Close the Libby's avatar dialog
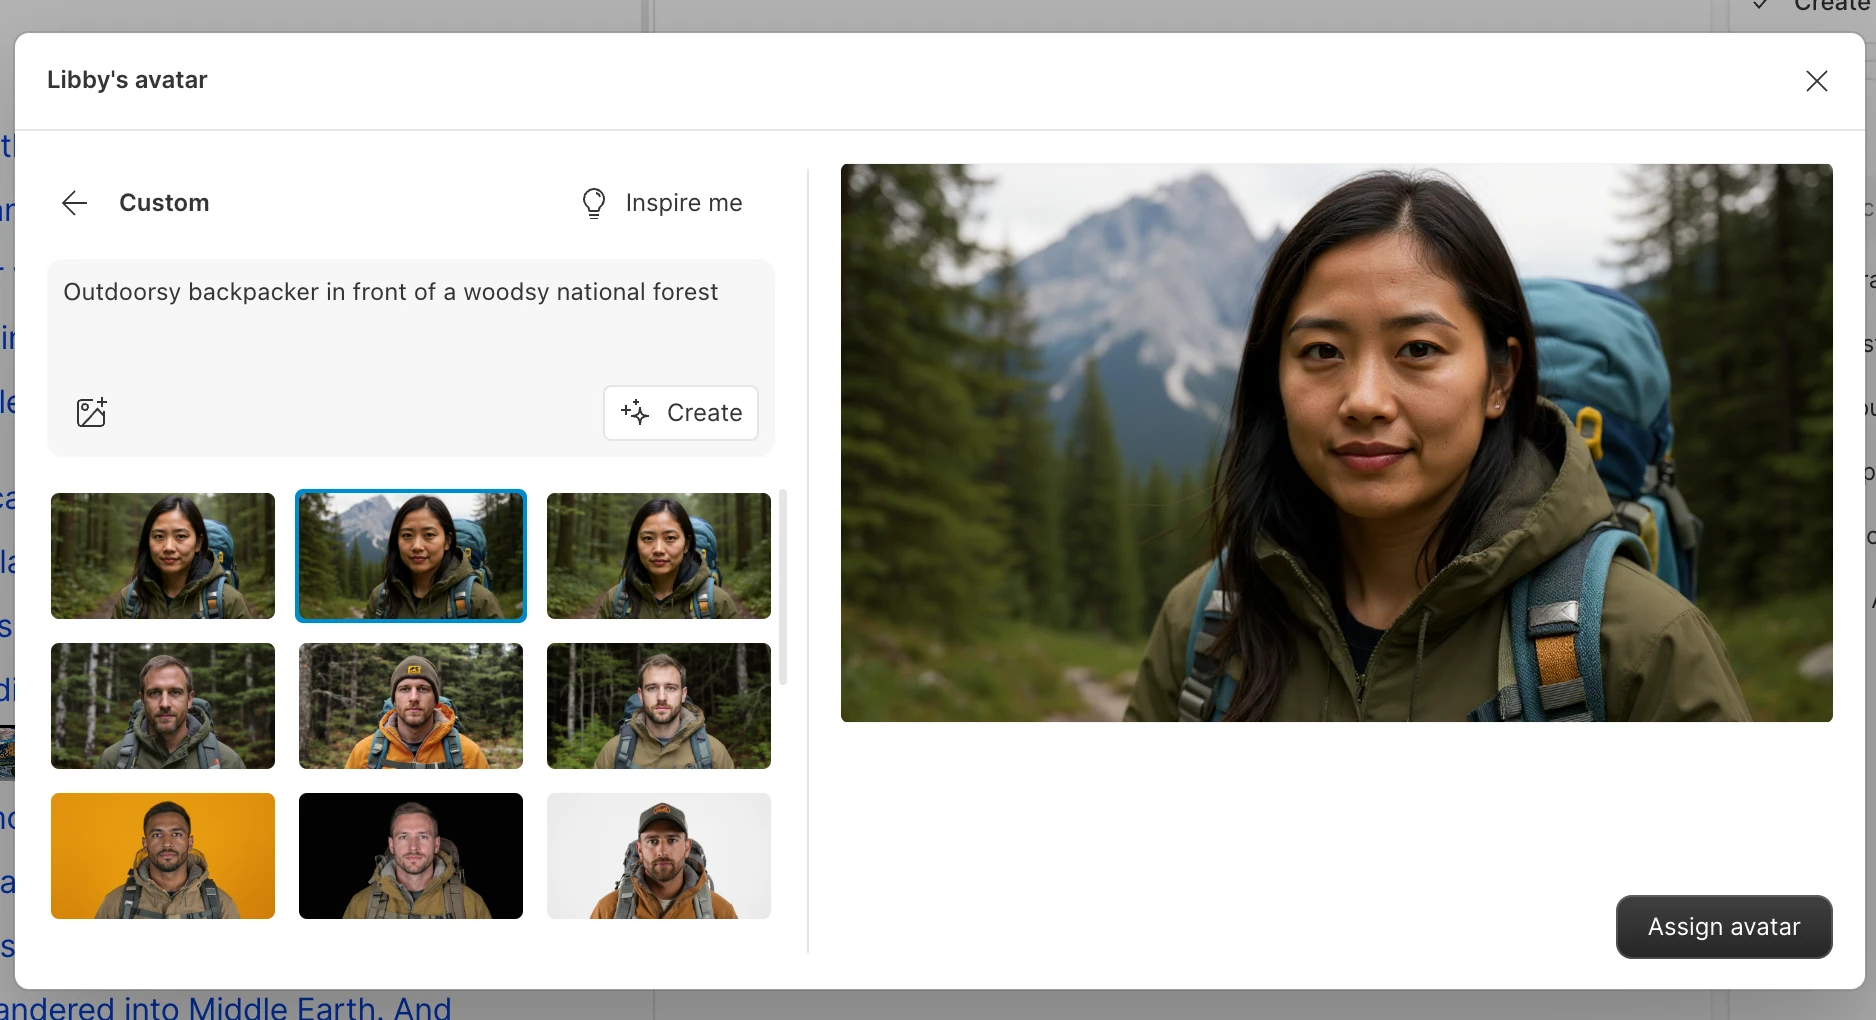The height and width of the screenshot is (1020, 1876). coord(1816,81)
